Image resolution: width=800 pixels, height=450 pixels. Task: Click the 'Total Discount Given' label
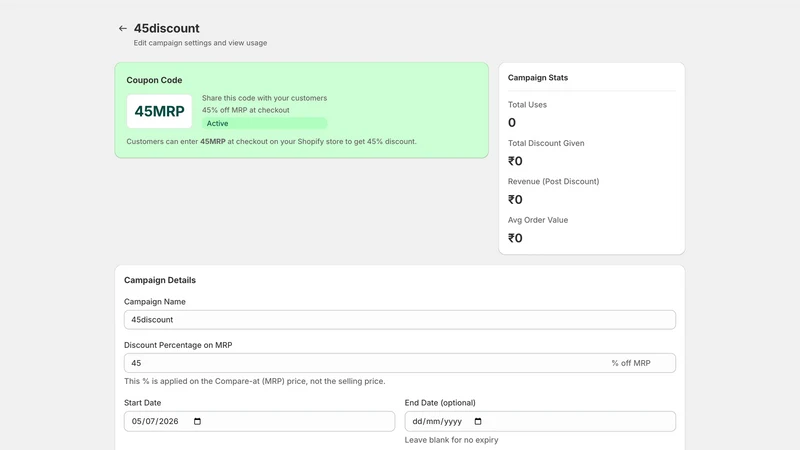click(546, 143)
